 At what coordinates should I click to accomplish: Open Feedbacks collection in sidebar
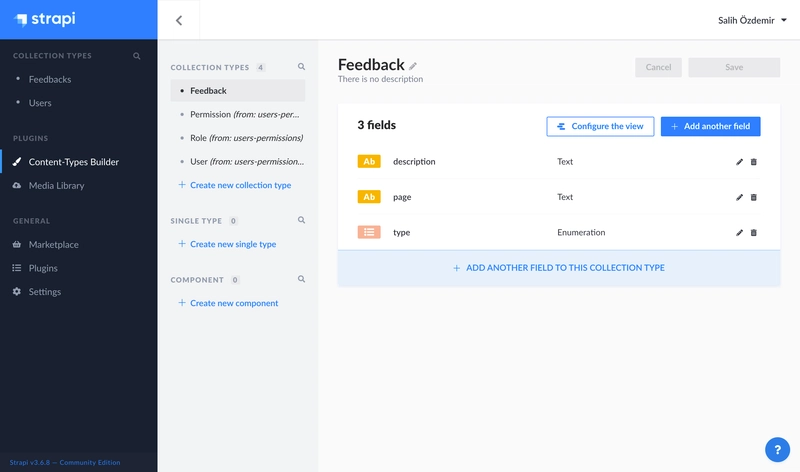[x=50, y=79]
